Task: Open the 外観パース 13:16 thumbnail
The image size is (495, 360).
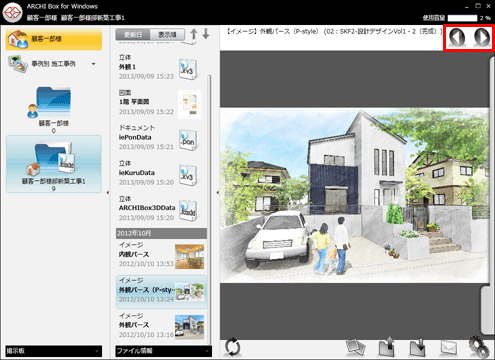Action: pos(189,327)
